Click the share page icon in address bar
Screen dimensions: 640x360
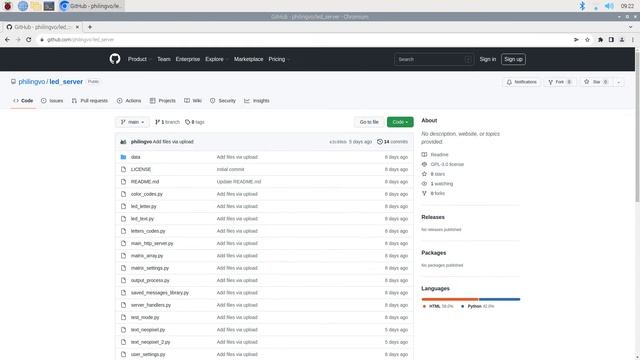pyautogui.click(x=576, y=40)
